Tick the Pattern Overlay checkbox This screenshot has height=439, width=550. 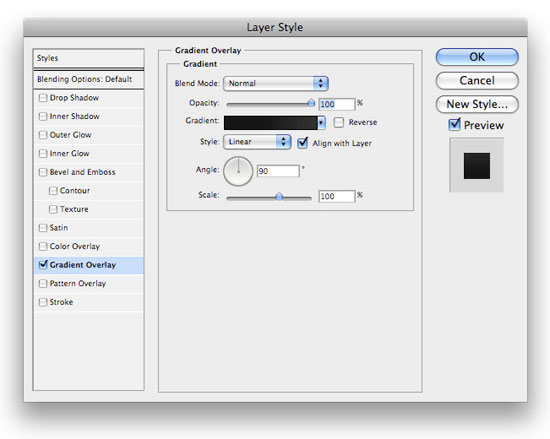pyautogui.click(x=43, y=283)
